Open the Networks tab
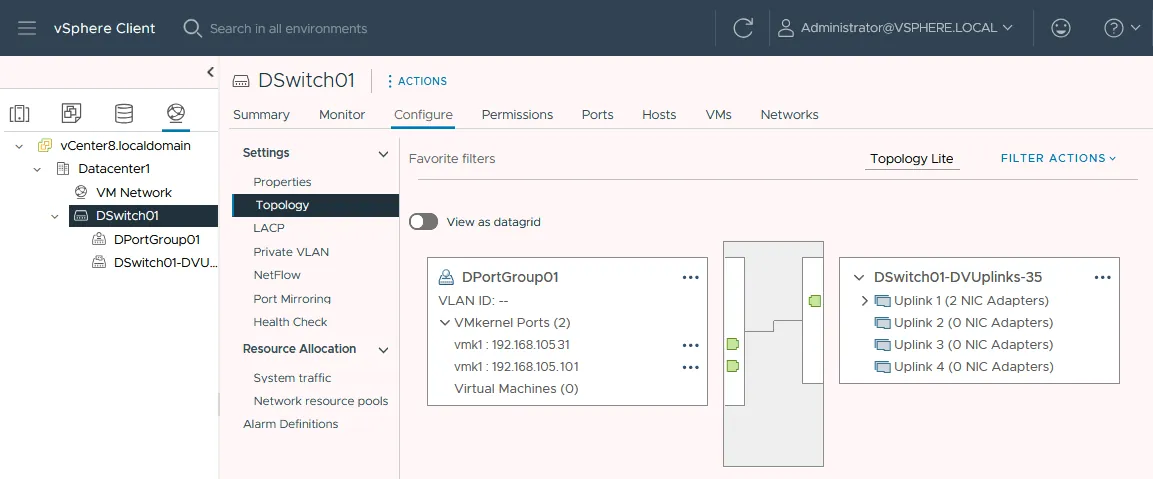The height and width of the screenshot is (479, 1153). click(789, 115)
